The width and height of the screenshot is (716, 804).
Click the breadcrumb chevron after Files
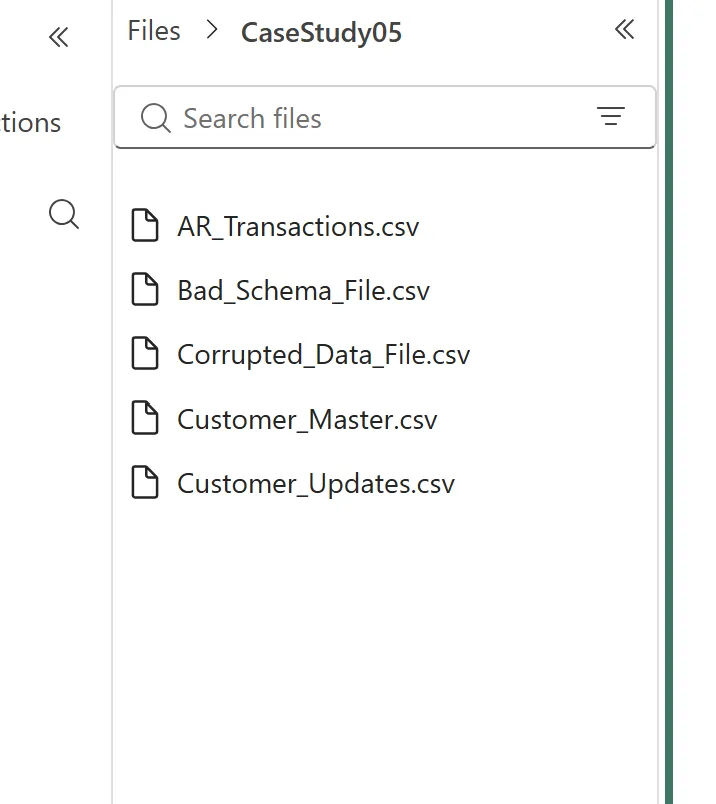(211, 30)
